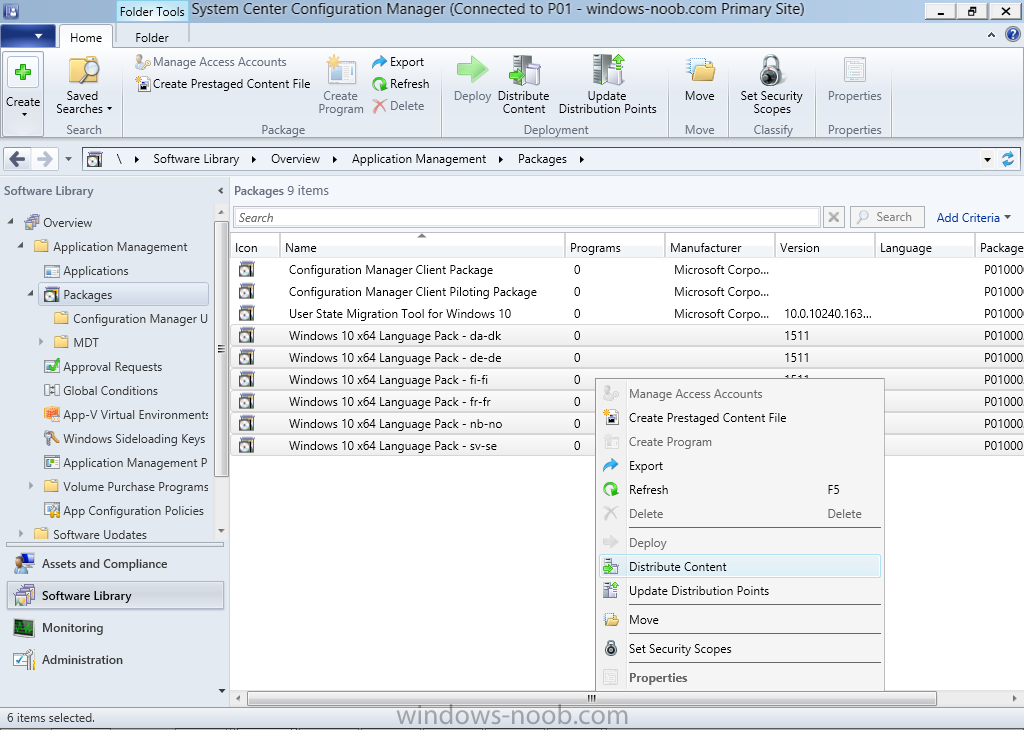
Task: Collapse the Application Management tree node
Action: click(x=20, y=246)
